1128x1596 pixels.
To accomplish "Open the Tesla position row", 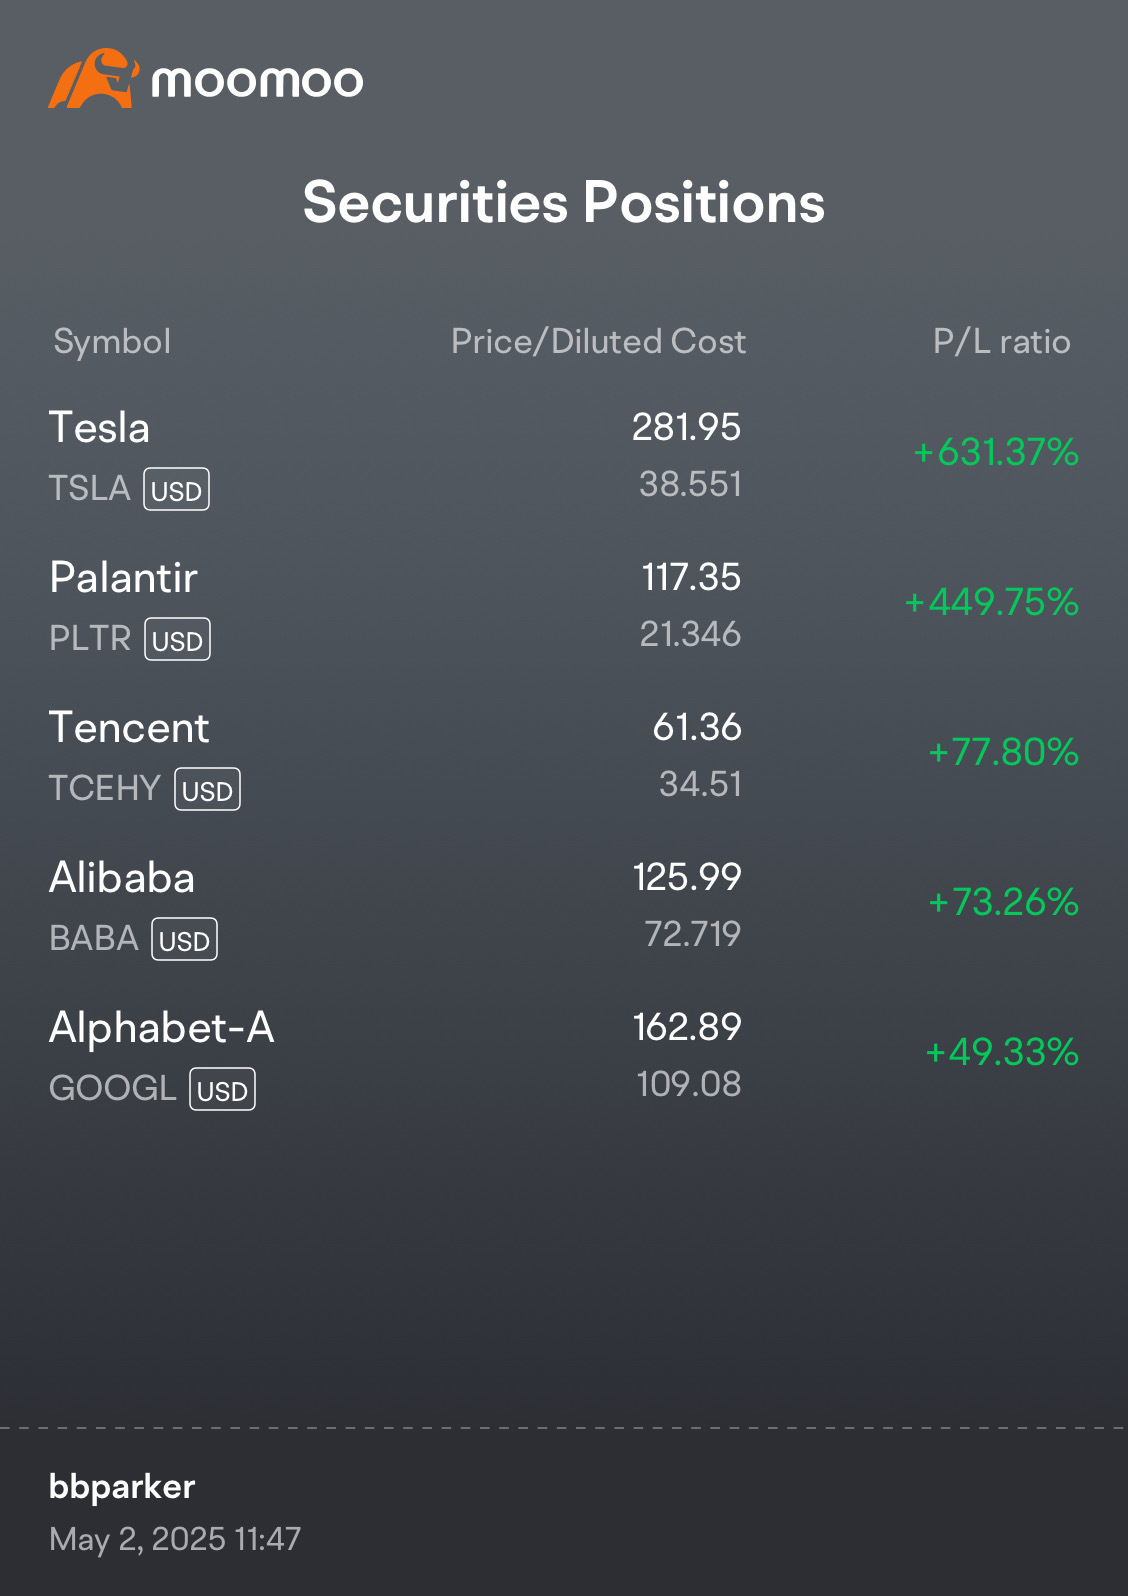I will (564, 456).
